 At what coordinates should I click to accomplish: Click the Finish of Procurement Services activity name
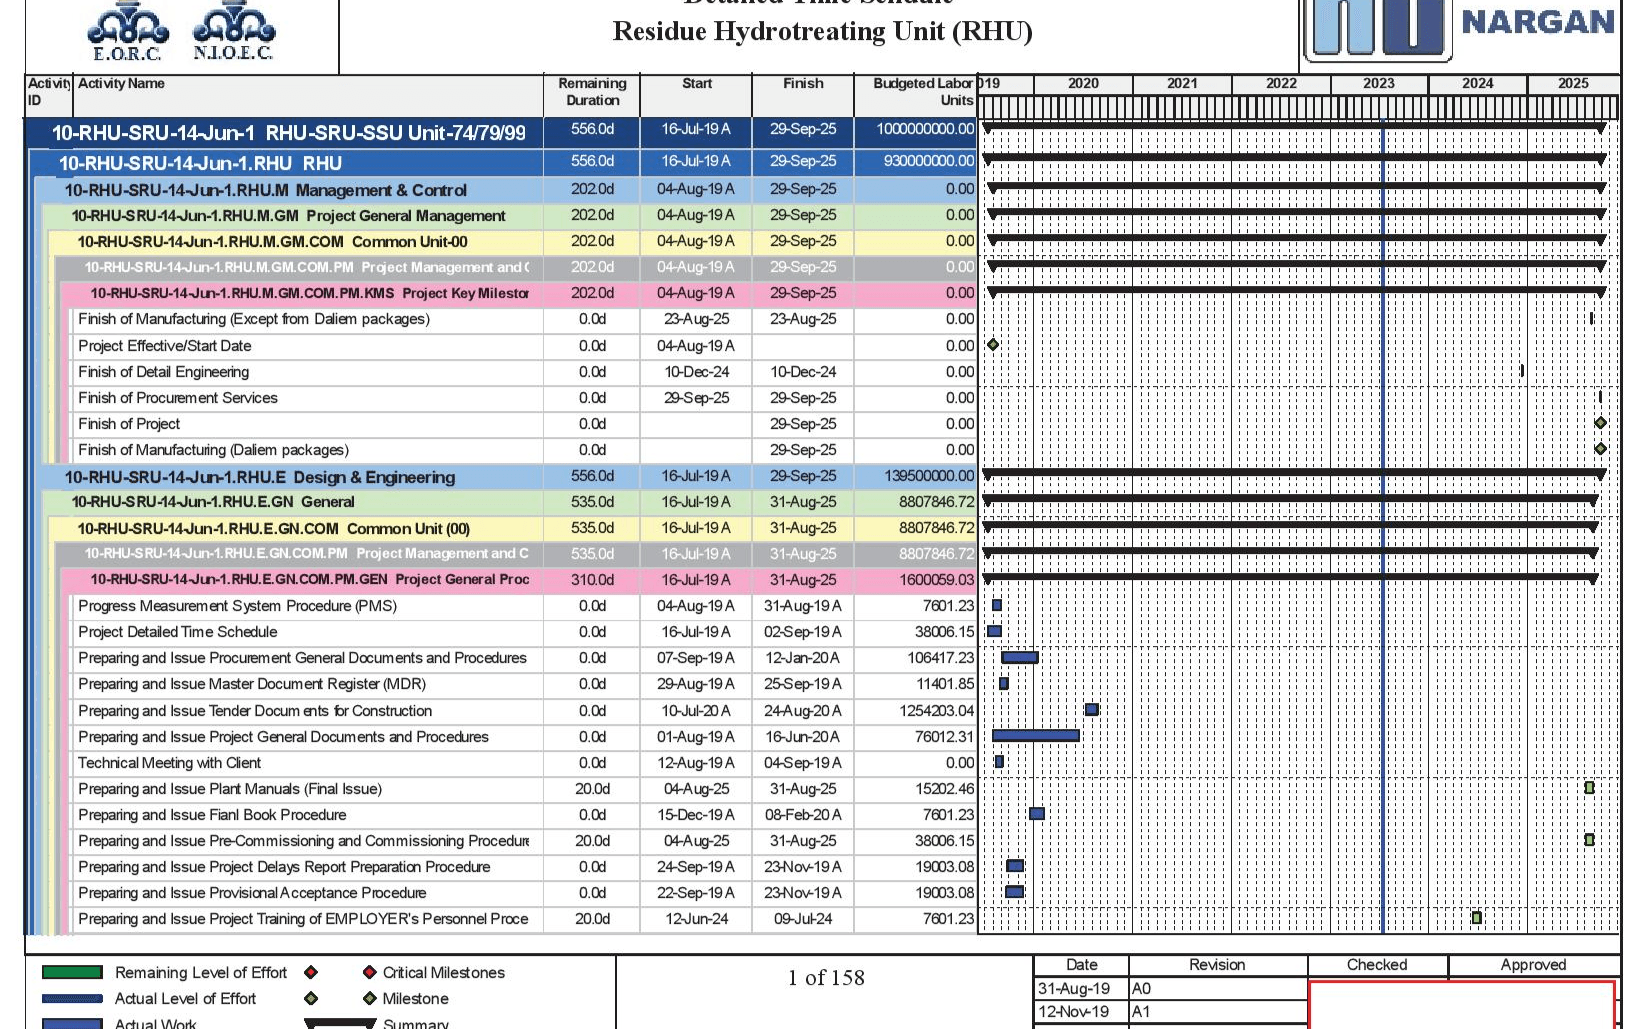tap(178, 398)
